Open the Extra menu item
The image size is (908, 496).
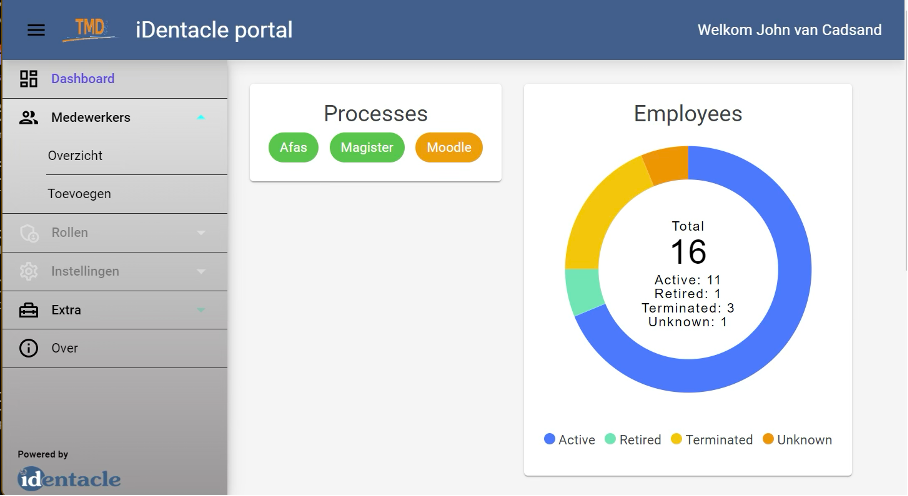coord(115,310)
